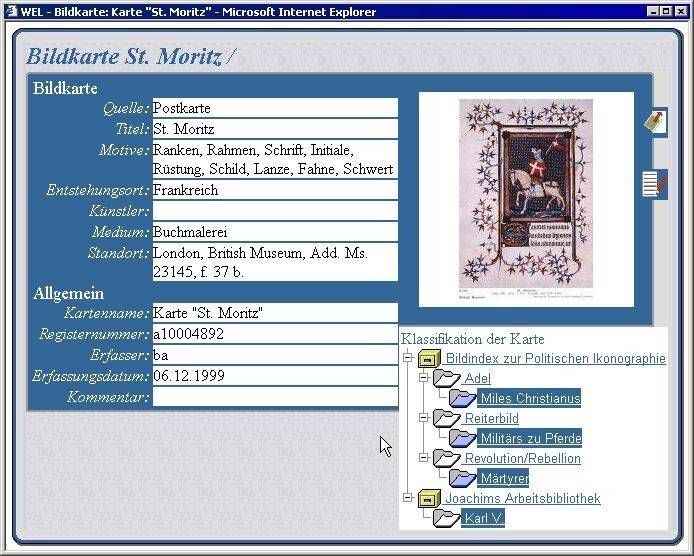Collapse the Bildindex zur Politischen Ikonographie node
694x556 pixels.
(408, 357)
